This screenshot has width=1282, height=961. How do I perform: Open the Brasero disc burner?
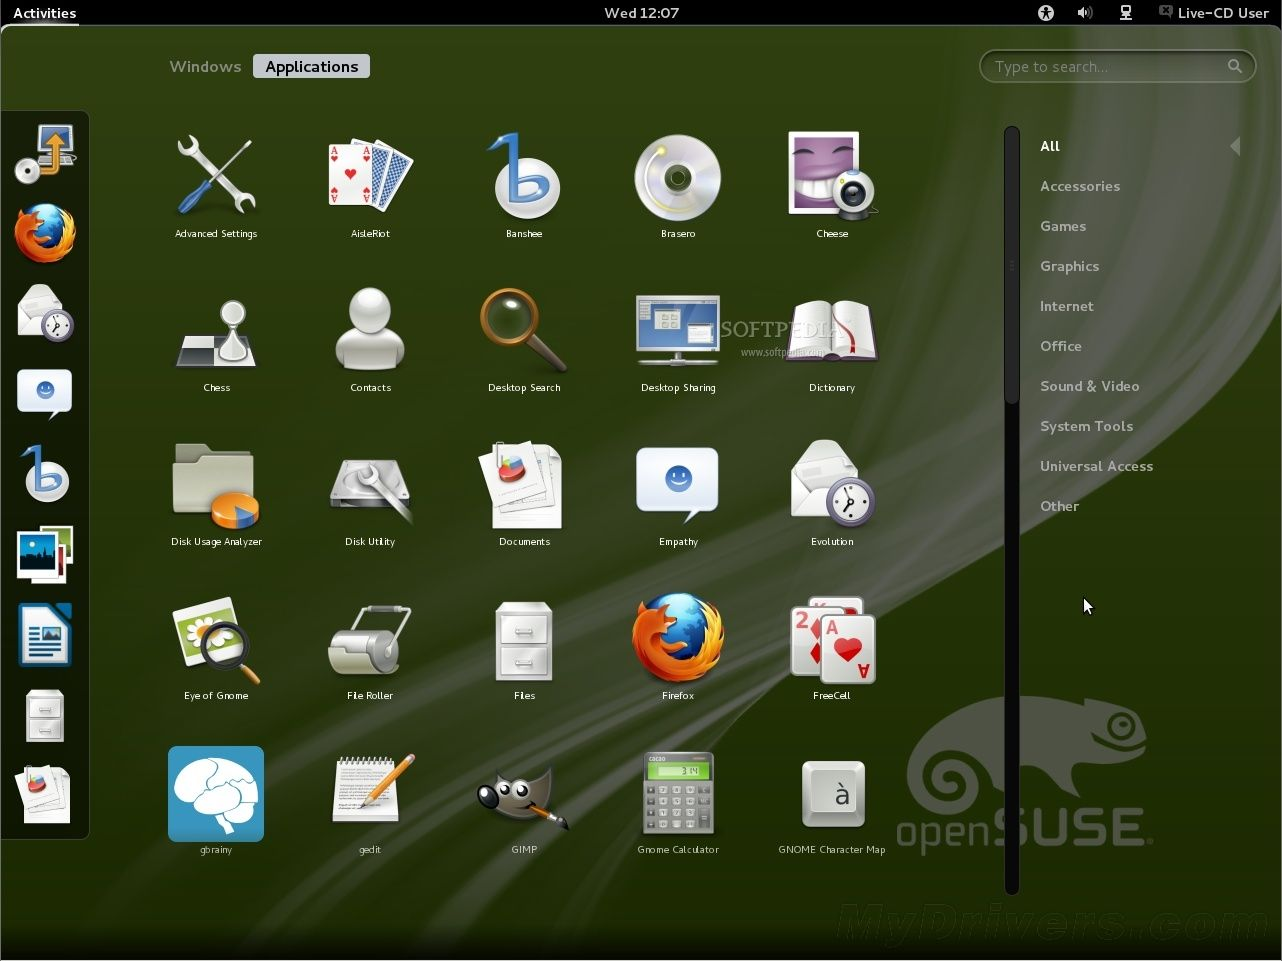(x=678, y=175)
